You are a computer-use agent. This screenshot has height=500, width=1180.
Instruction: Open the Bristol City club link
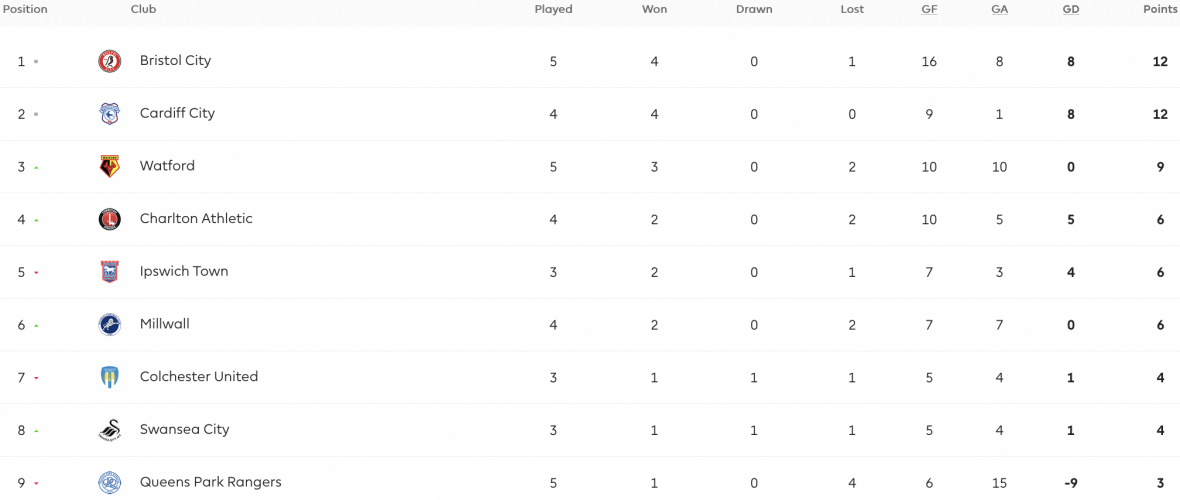175,61
